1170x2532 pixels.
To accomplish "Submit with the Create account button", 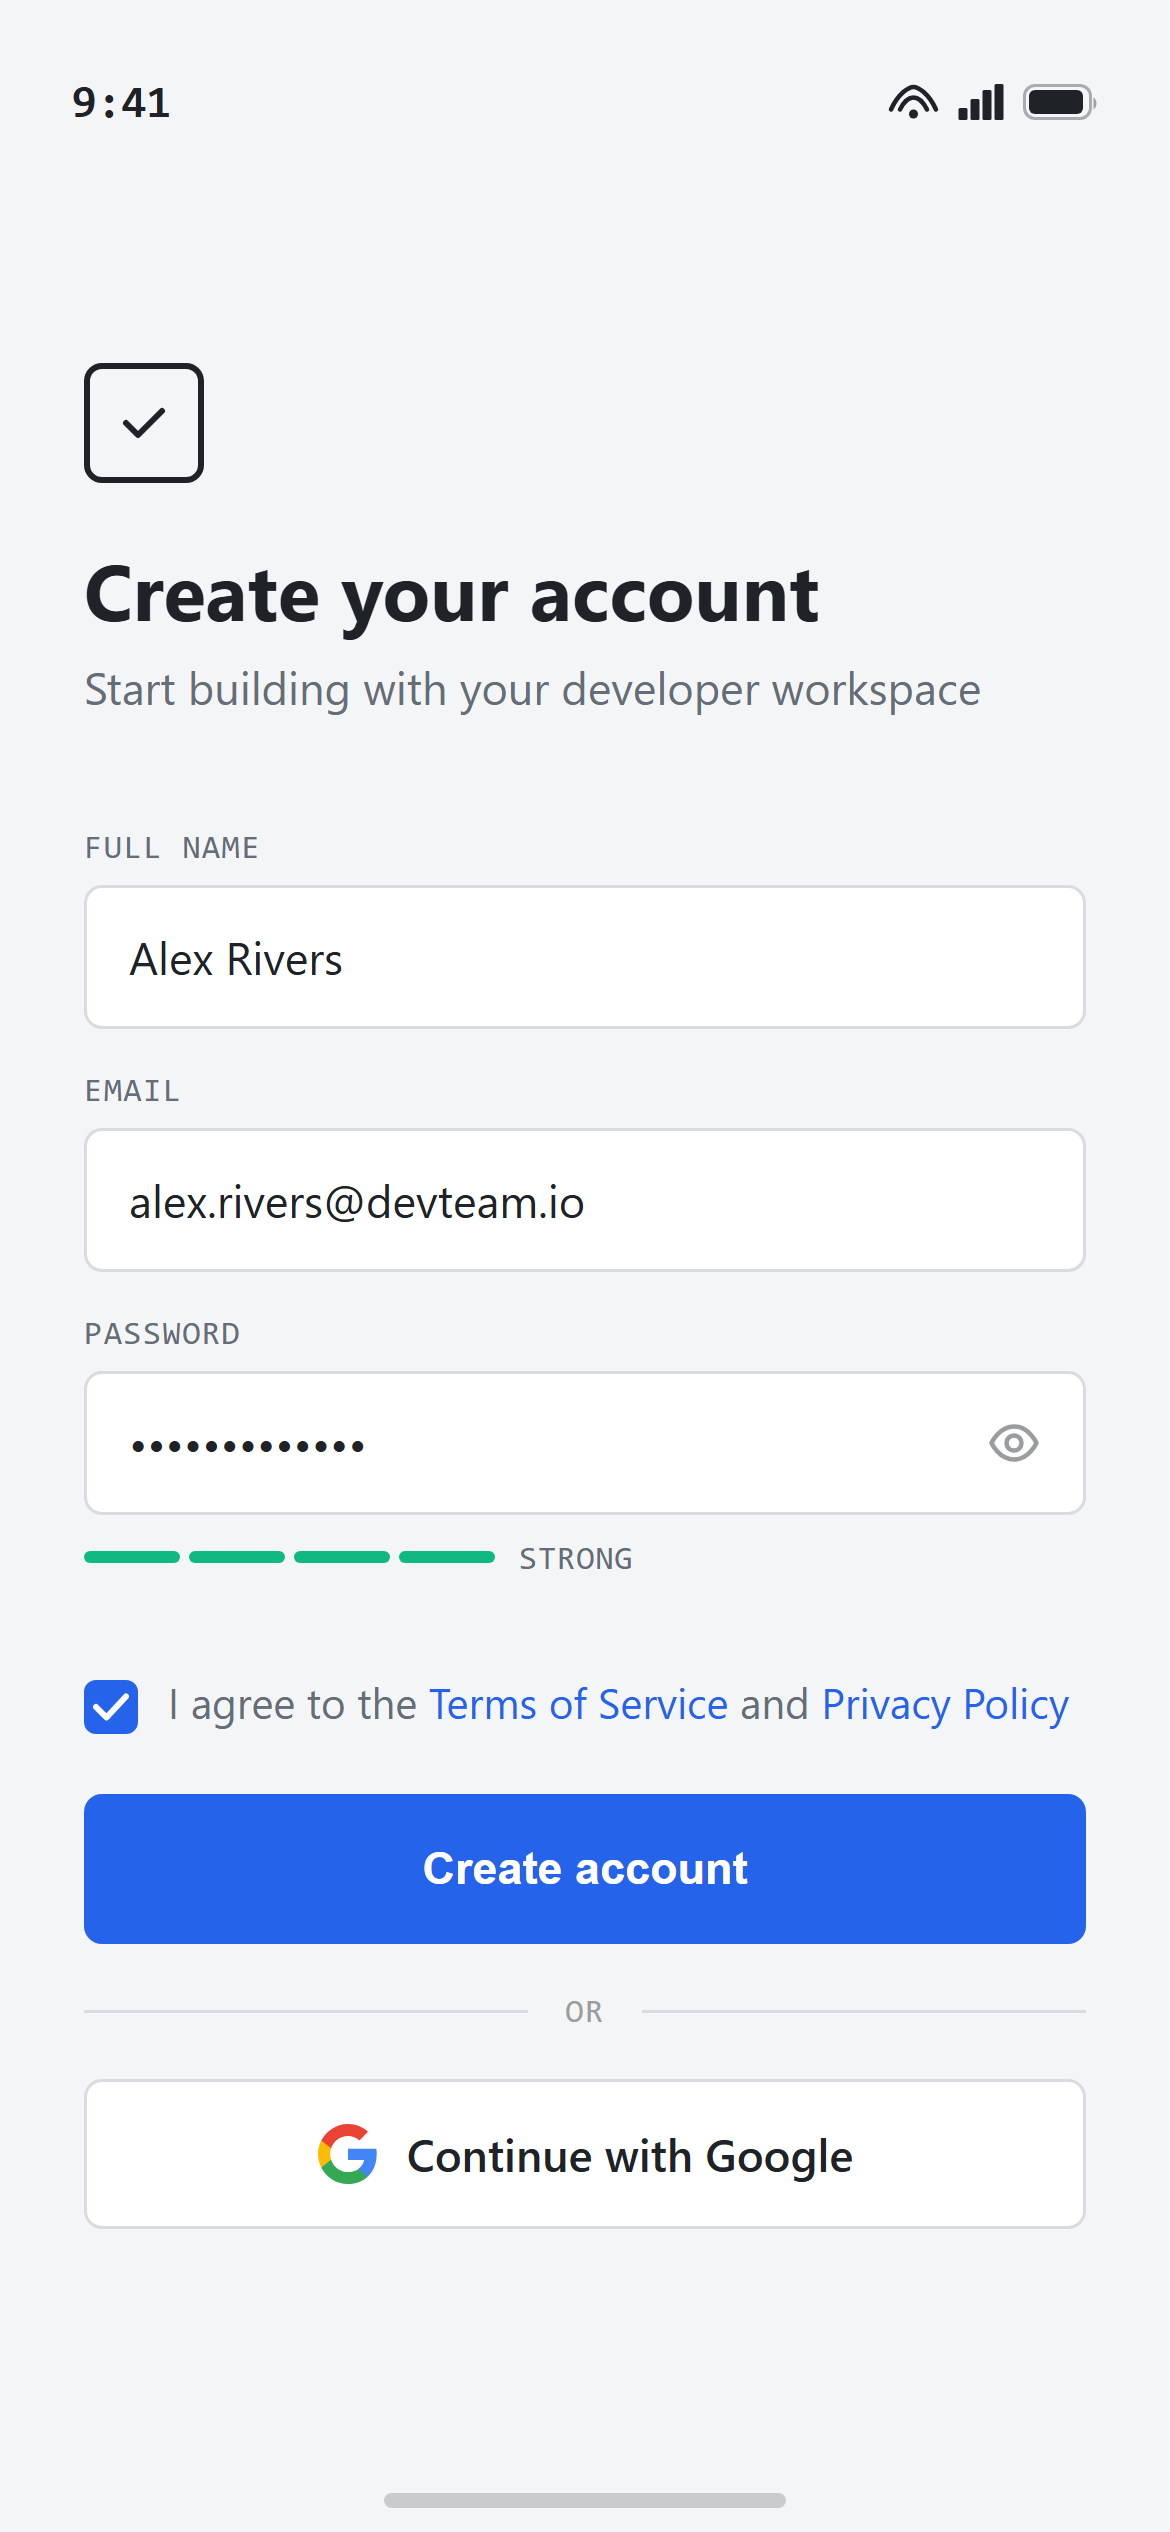I will [x=585, y=1869].
